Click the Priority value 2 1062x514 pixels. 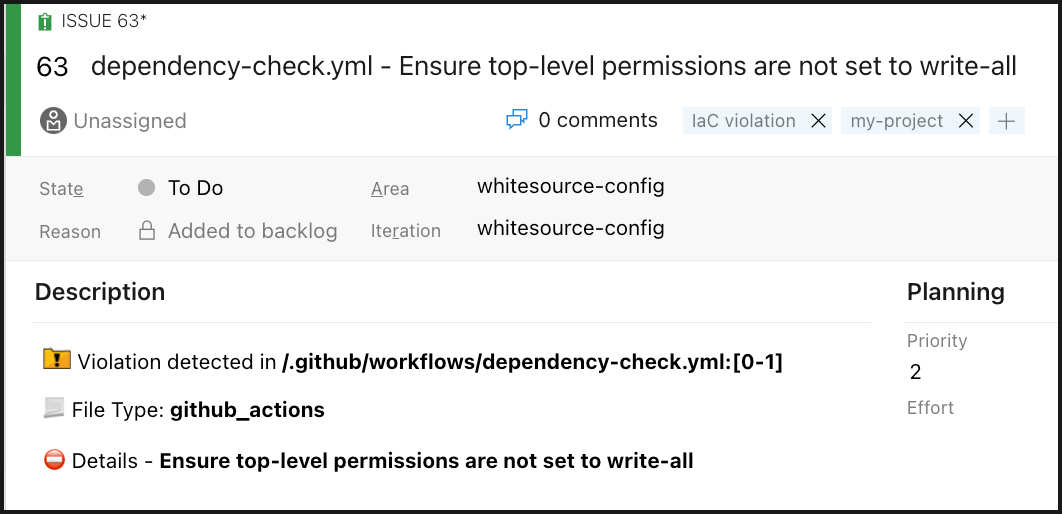pos(916,373)
